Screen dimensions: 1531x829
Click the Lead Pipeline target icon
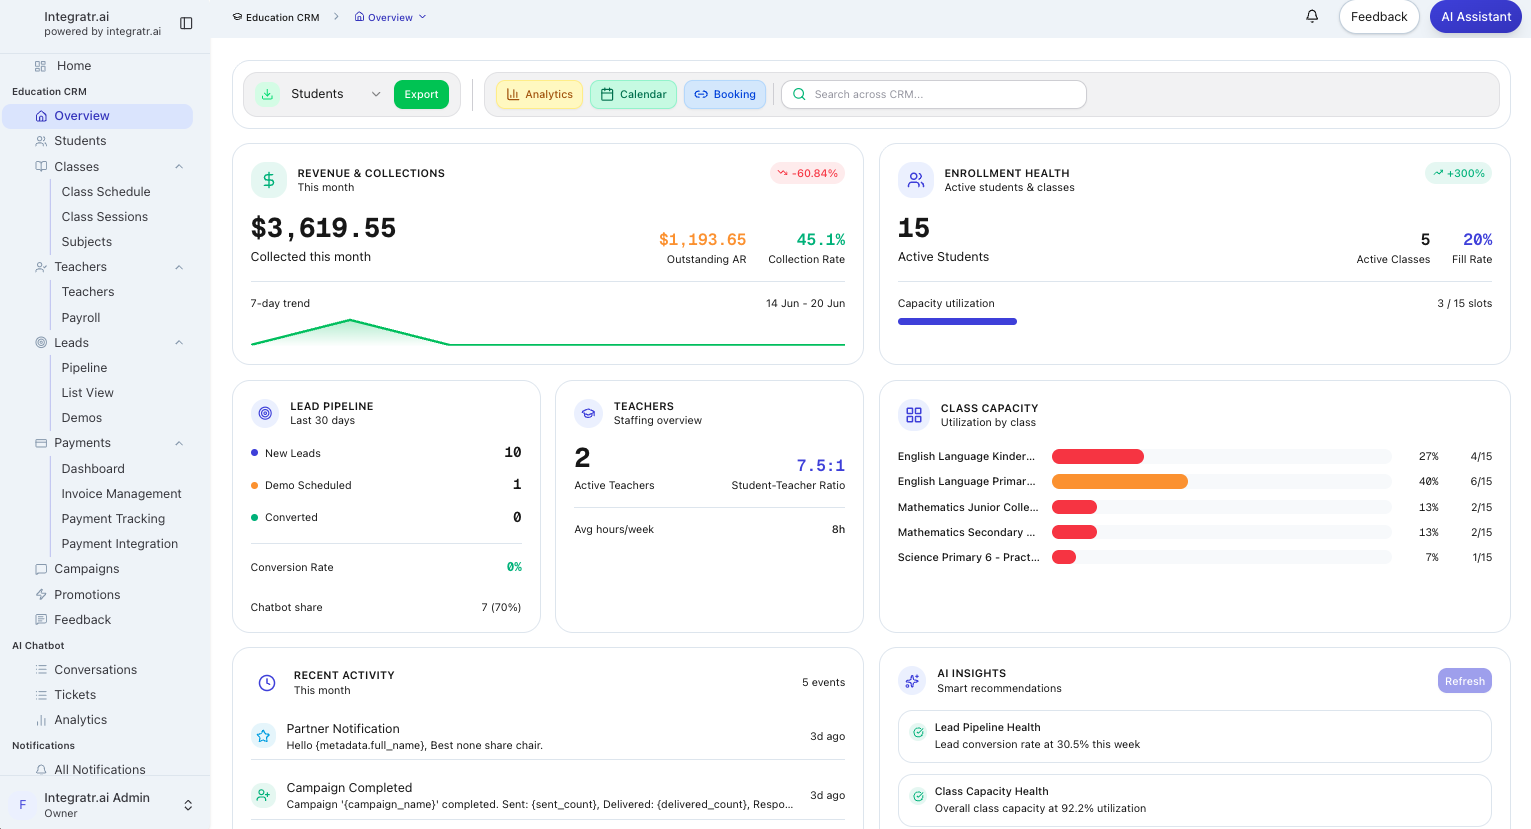click(x=265, y=413)
